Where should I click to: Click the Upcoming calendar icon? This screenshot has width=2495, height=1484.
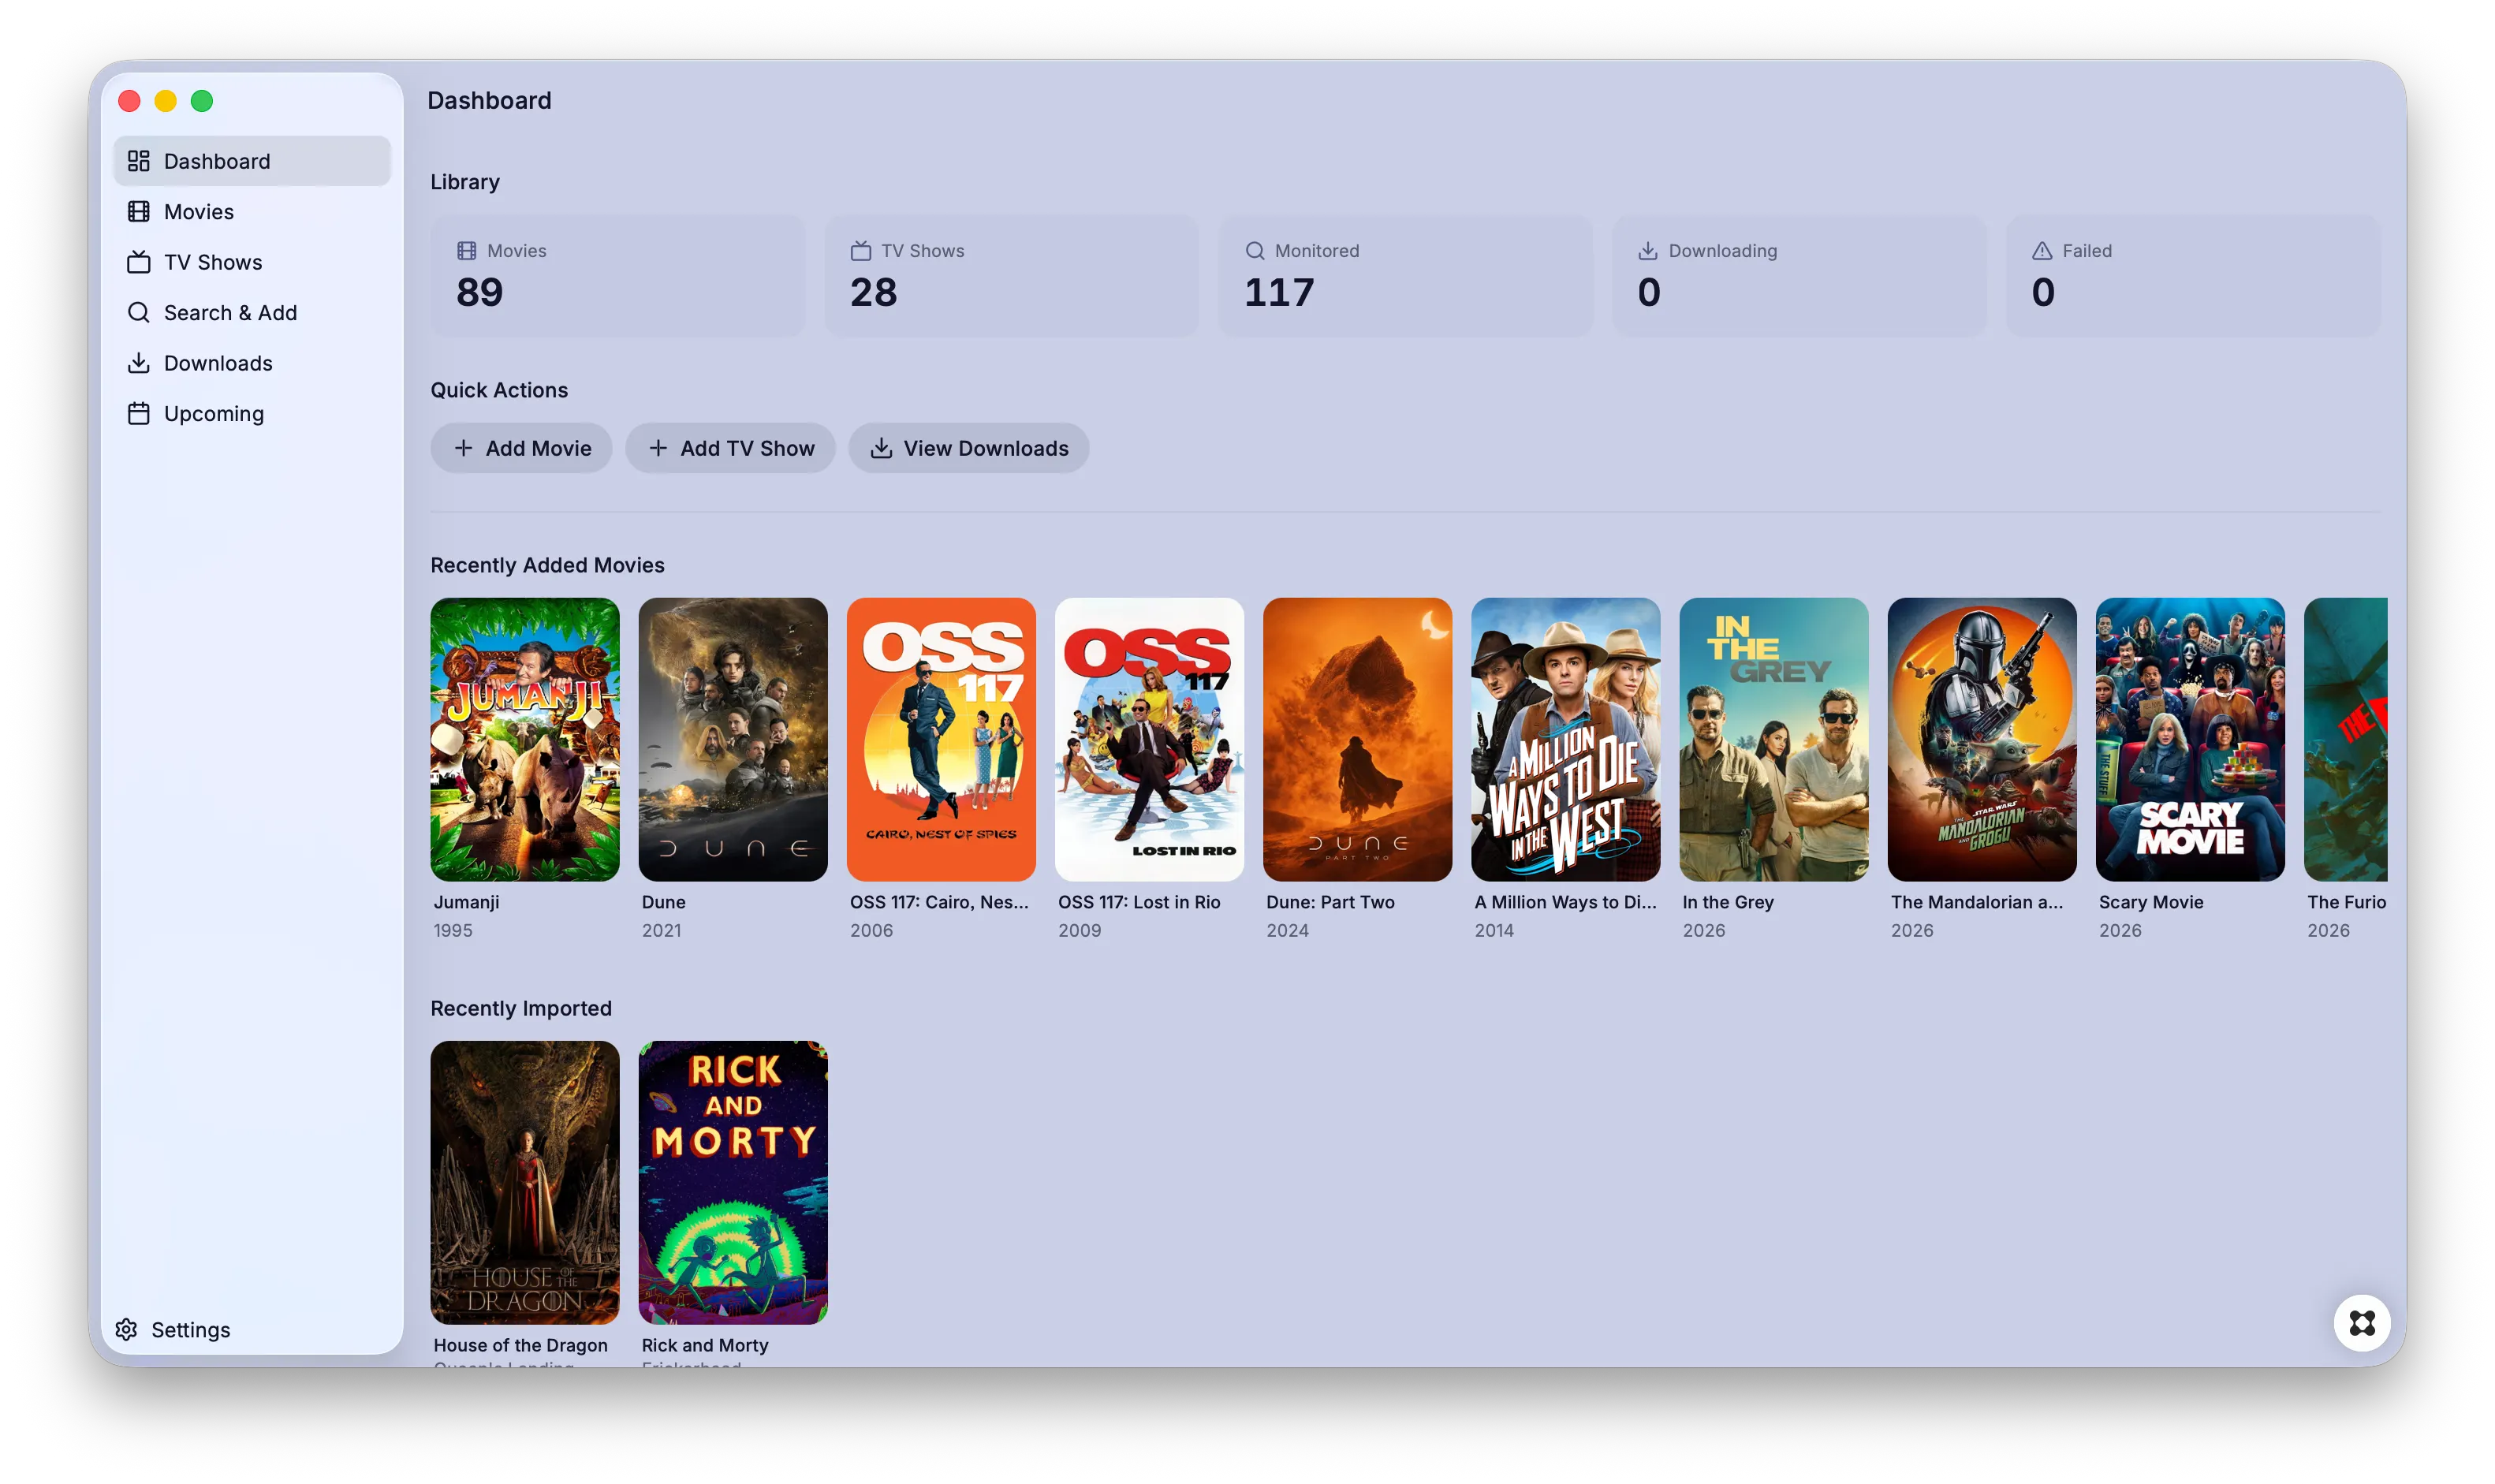pyautogui.click(x=139, y=414)
